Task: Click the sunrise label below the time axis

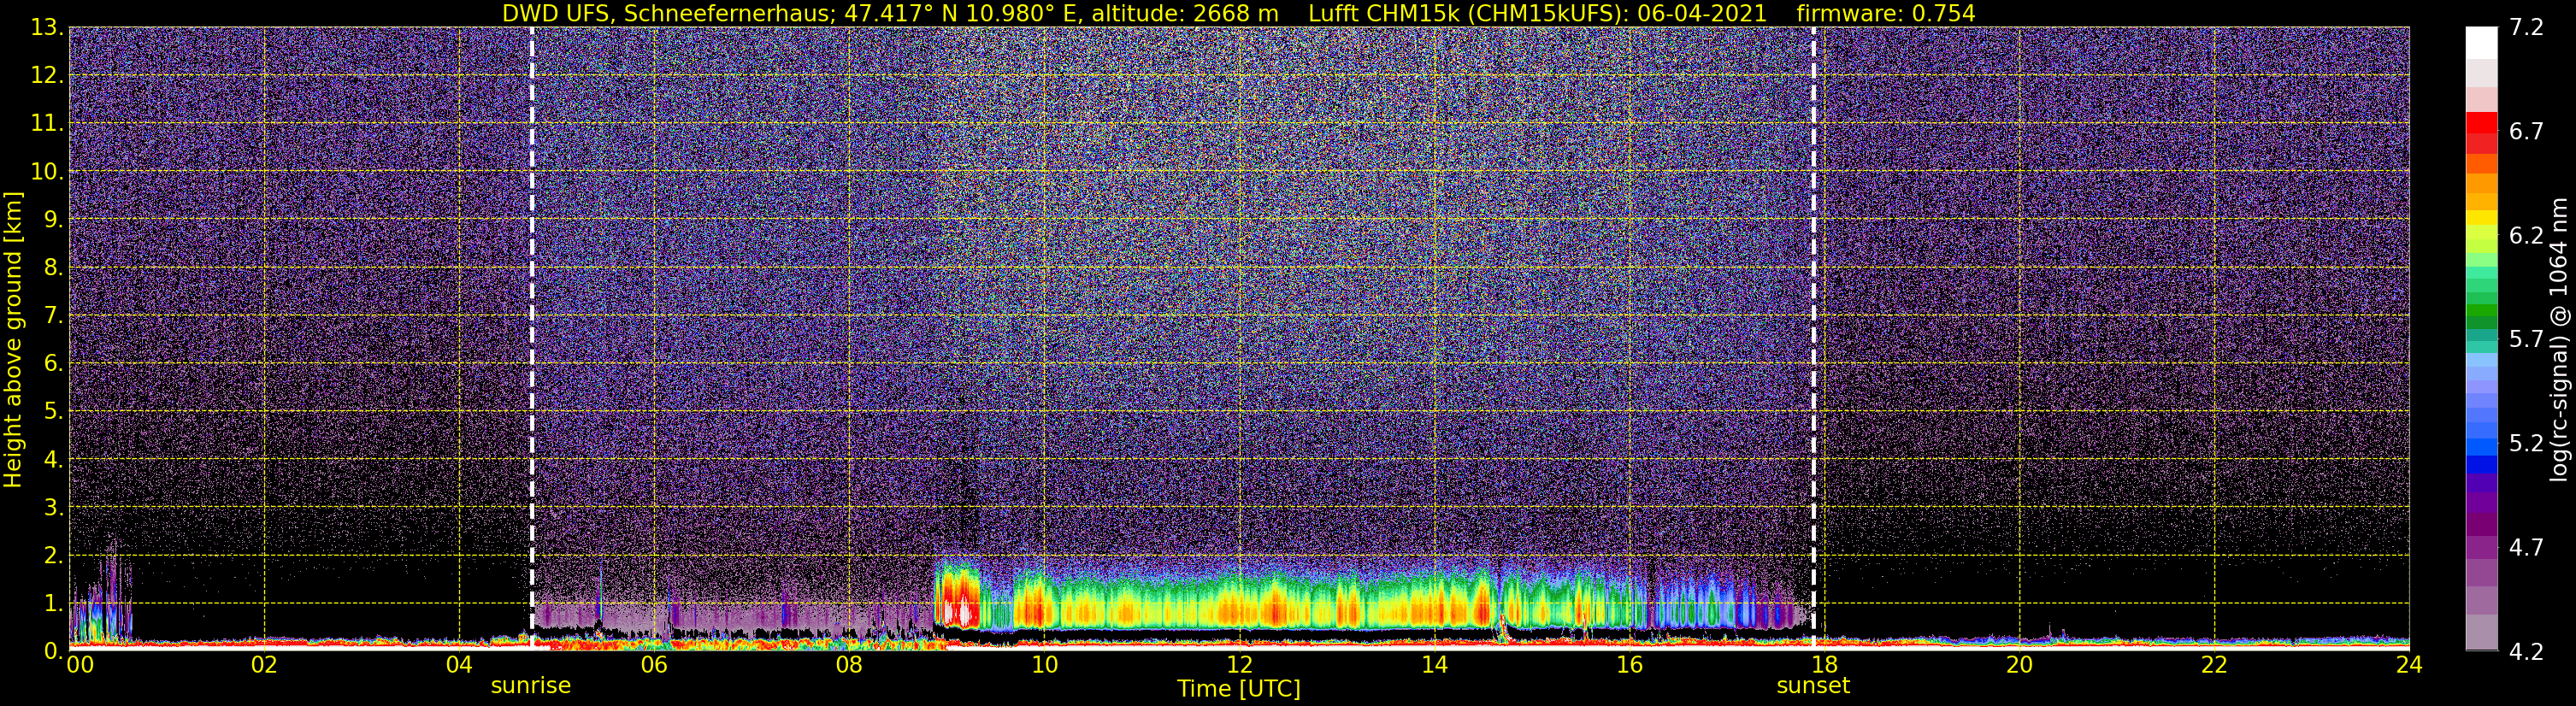Action: click(x=530, y=686)
